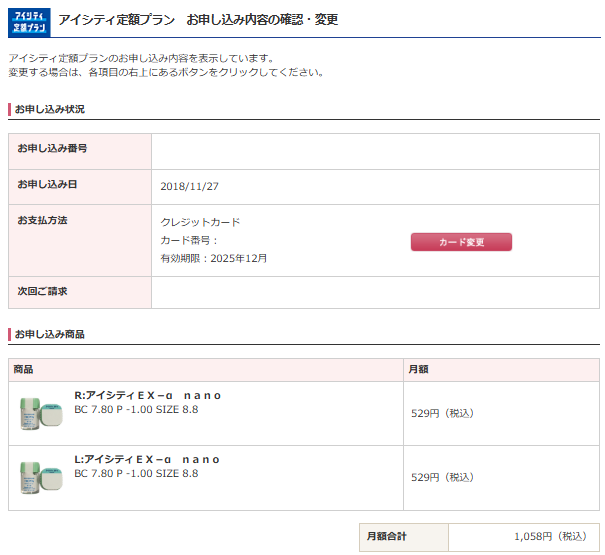
Task: Click the アイシティ定額プラン logo icon
Action: (x=28, y=20)
